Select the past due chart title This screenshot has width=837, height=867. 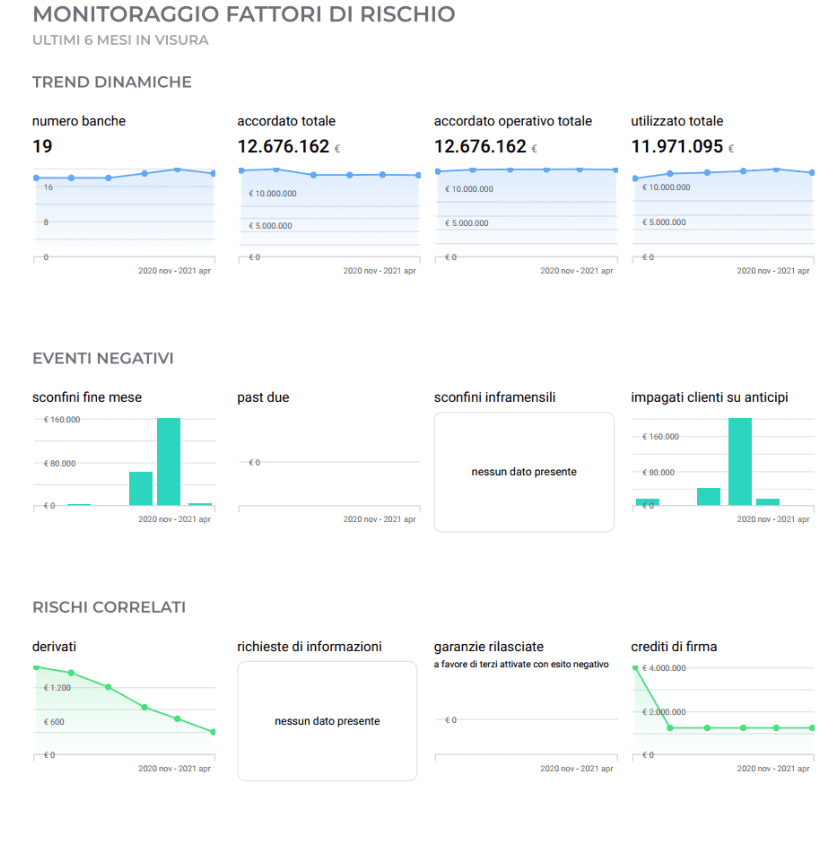point(263,397)
